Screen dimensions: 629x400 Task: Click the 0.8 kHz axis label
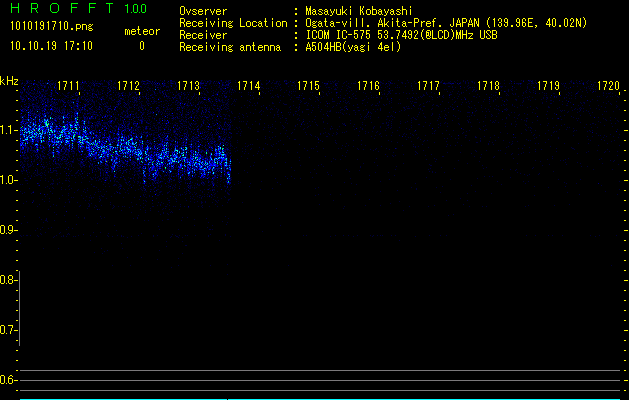8,280
